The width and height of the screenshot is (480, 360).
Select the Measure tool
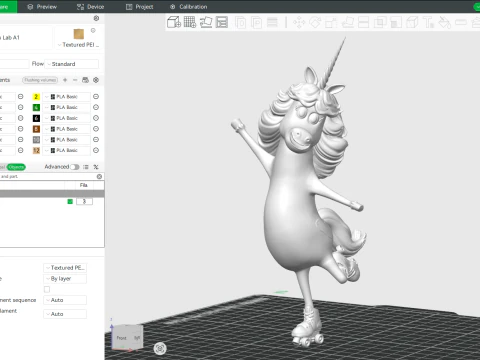click(461, 22)
